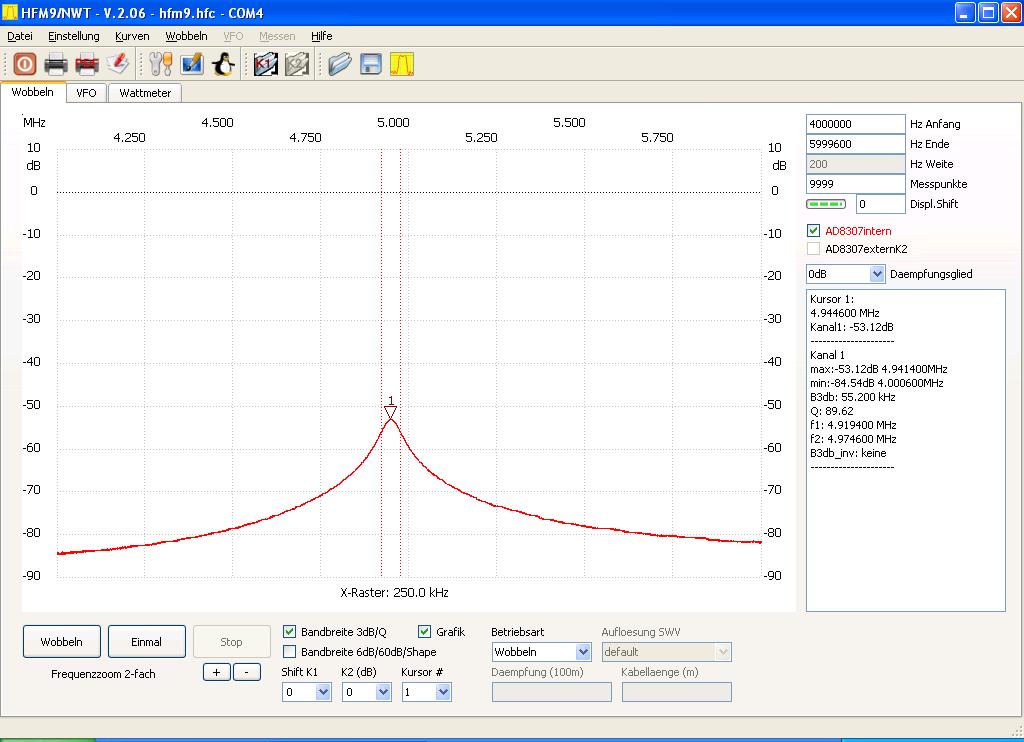The width and height of the screenshot is (1024, 742).
Task: Click the printer icon in toolbar
Action: [56, 64]
